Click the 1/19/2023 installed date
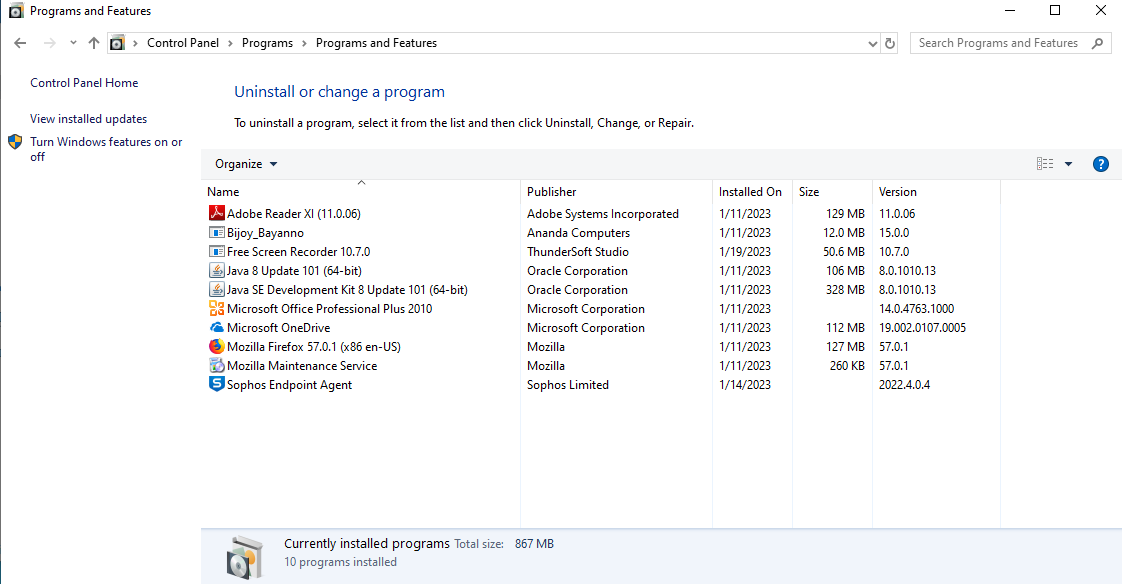Screen dimensions: 1122x584 [x=745, y=252]
